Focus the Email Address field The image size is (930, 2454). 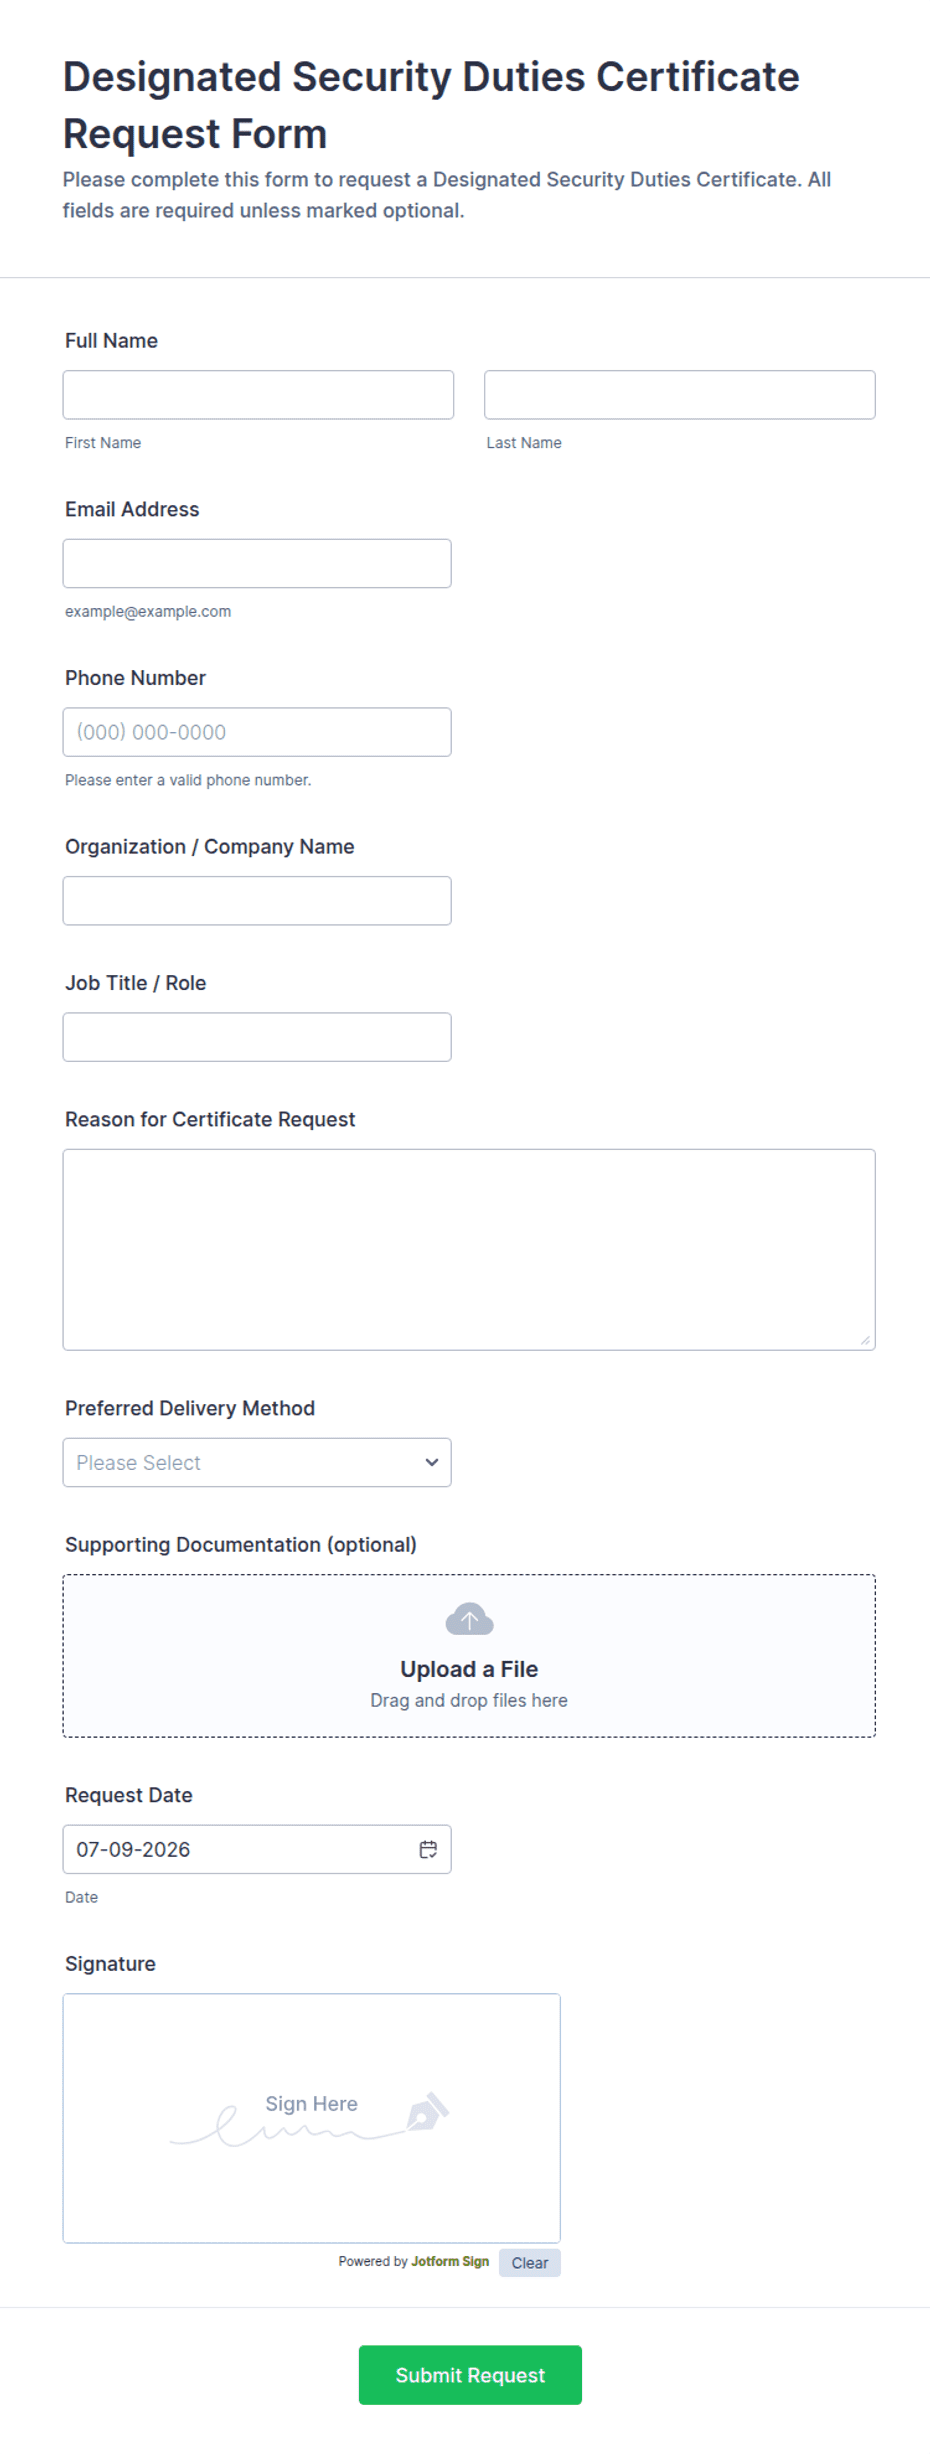click(257, 563)
